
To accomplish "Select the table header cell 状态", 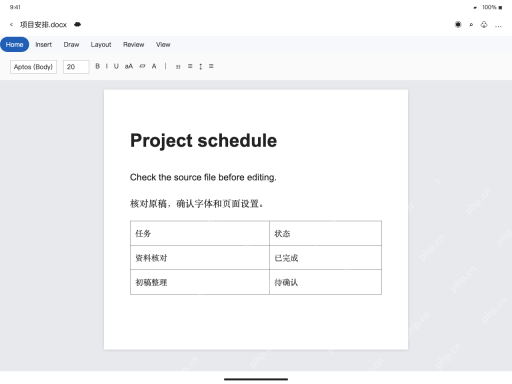I will pyautogui.click(x=325, y=233).
